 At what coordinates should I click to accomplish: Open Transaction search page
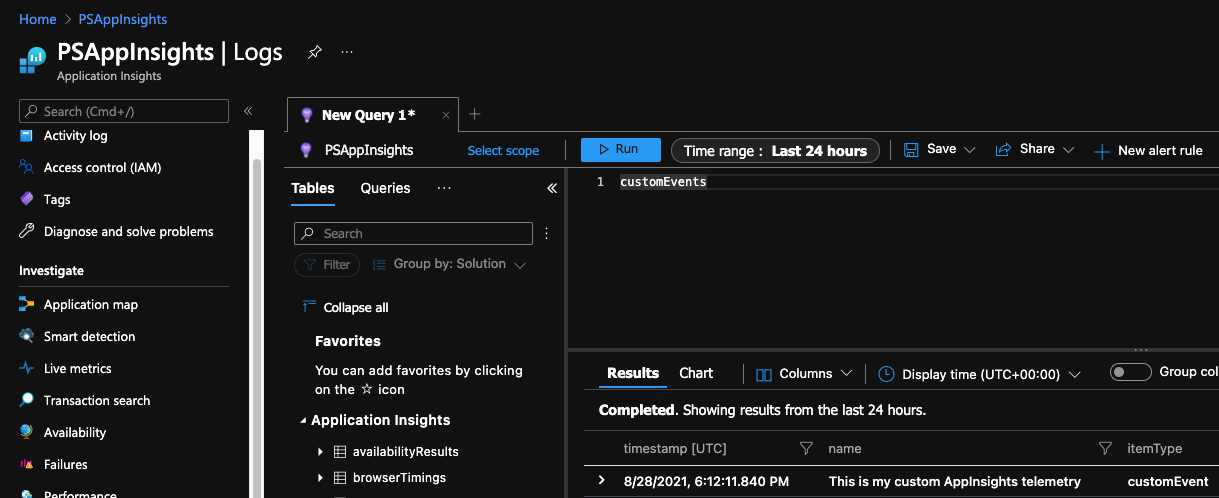click(97, 401)
